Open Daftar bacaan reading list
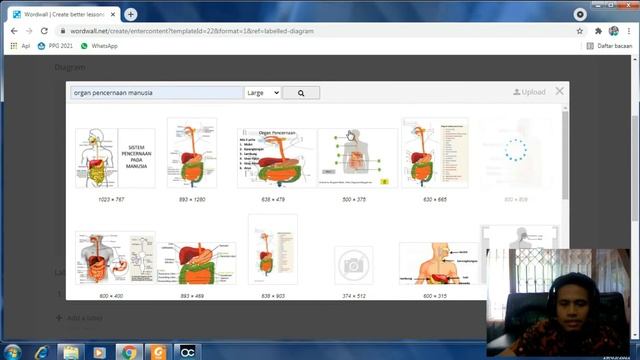 point(609,46)
